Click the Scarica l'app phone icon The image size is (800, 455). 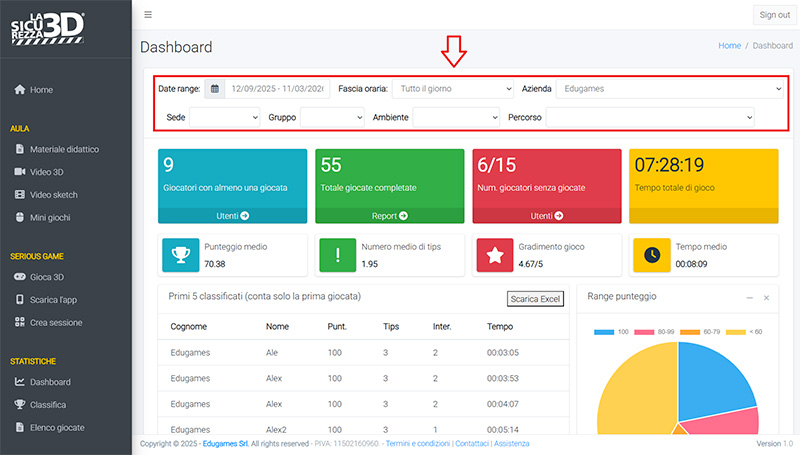tap(19, 299)
